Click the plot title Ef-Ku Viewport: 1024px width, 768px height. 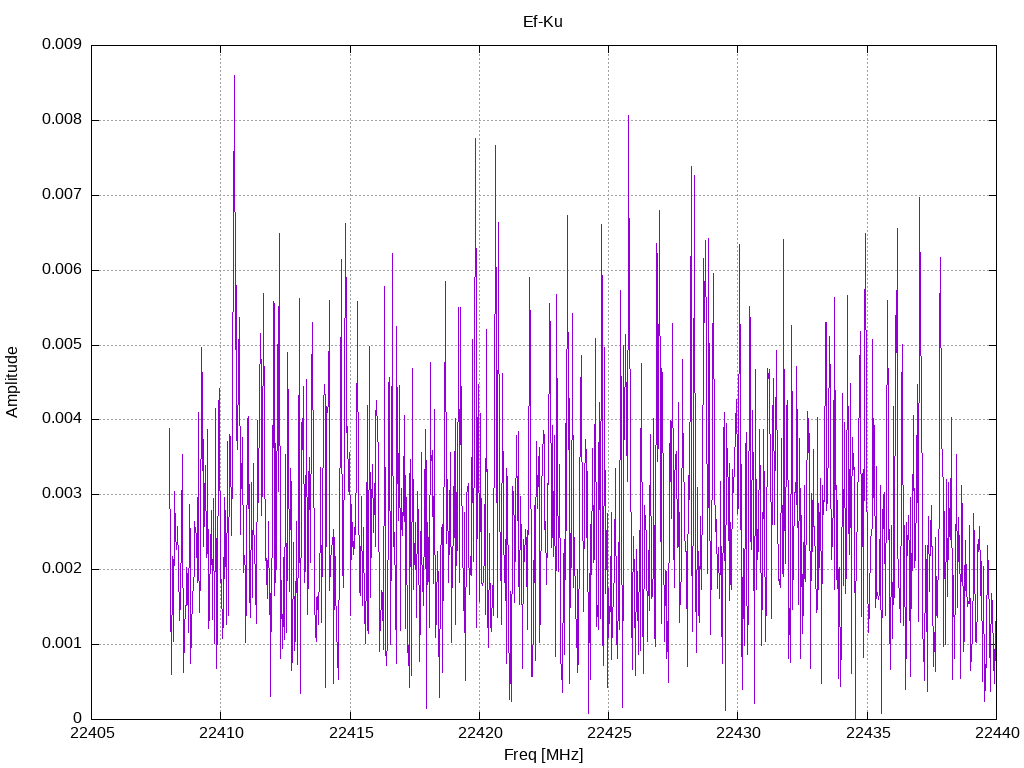pos(543,22)
